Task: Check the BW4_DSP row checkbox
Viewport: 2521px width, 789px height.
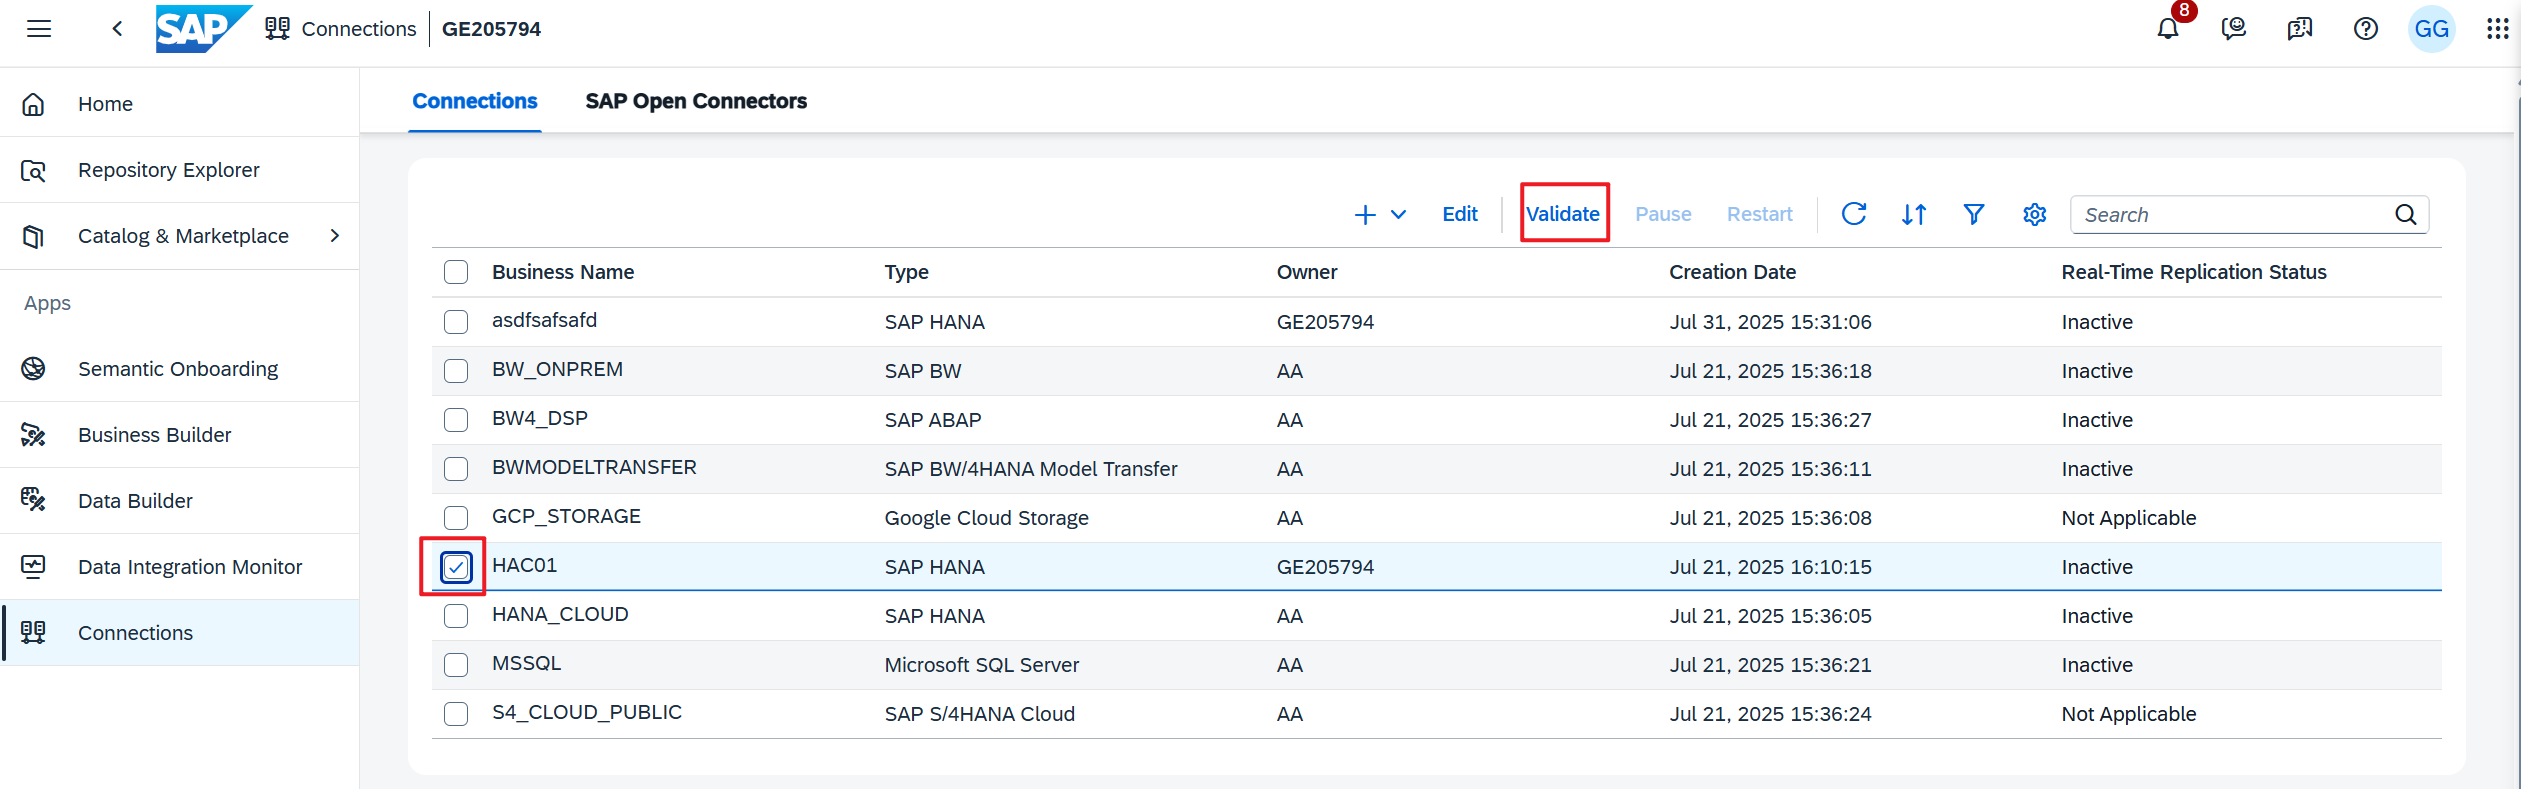Action: (456, 420)
